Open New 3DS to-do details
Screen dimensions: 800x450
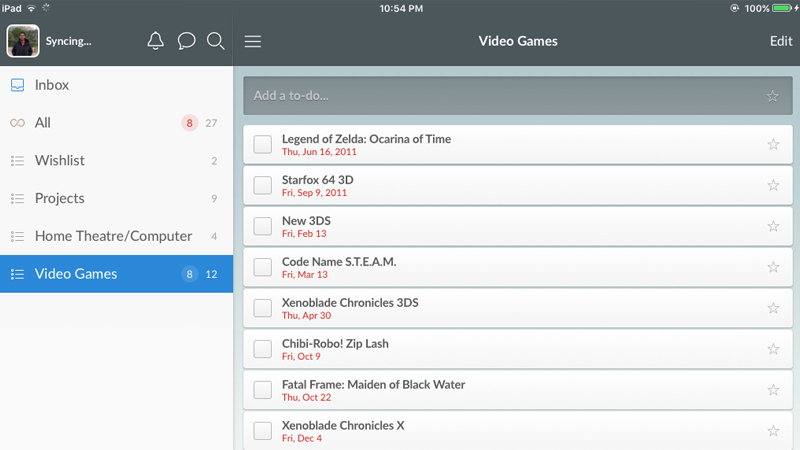tap(518, 226)
